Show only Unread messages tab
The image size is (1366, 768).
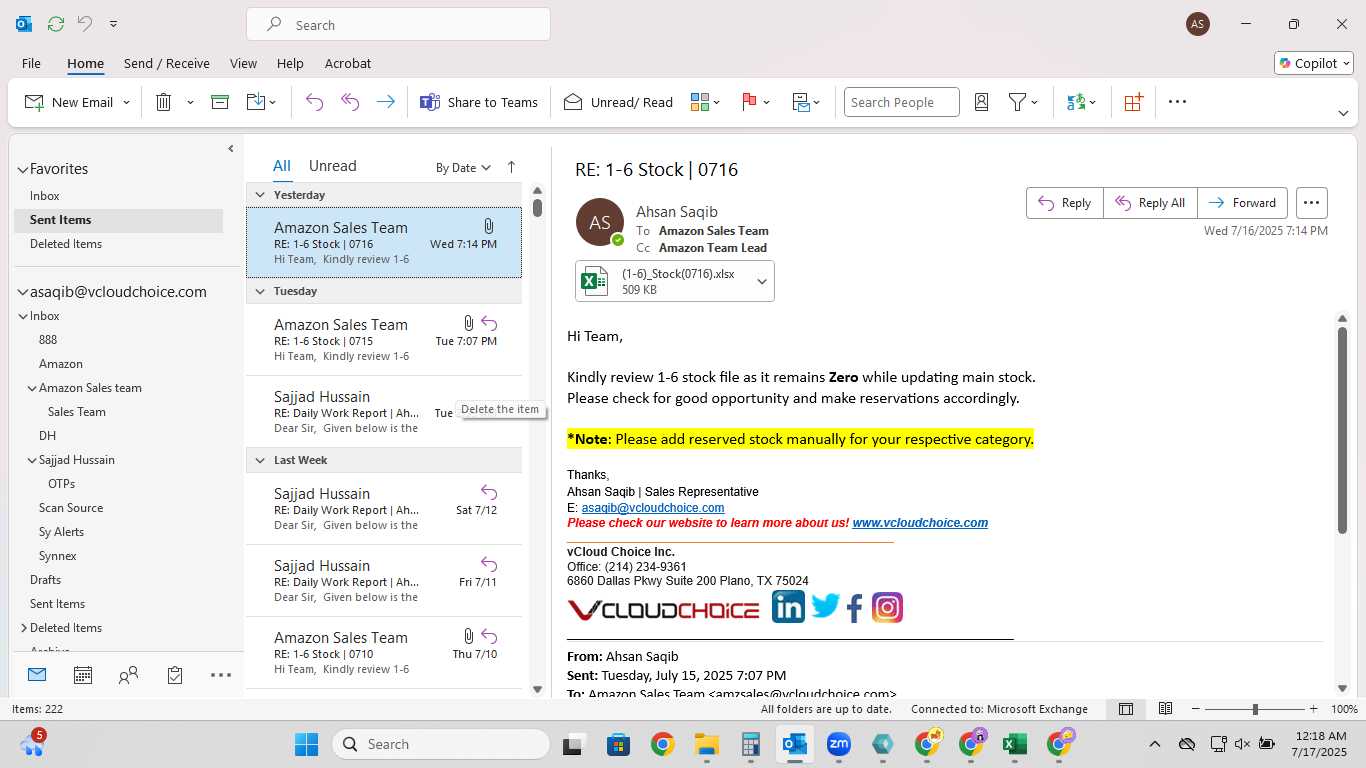click(x=332, y=166)
